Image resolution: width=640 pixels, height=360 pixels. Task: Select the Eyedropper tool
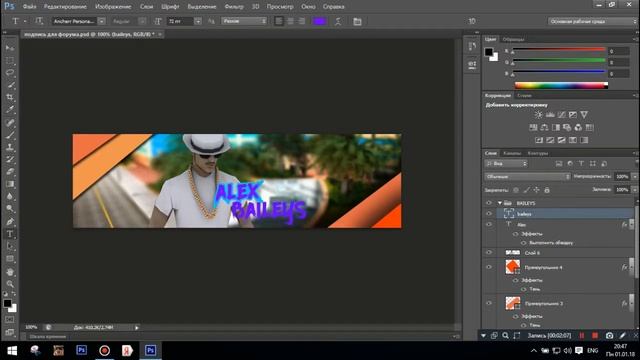[x=10, y=110]
